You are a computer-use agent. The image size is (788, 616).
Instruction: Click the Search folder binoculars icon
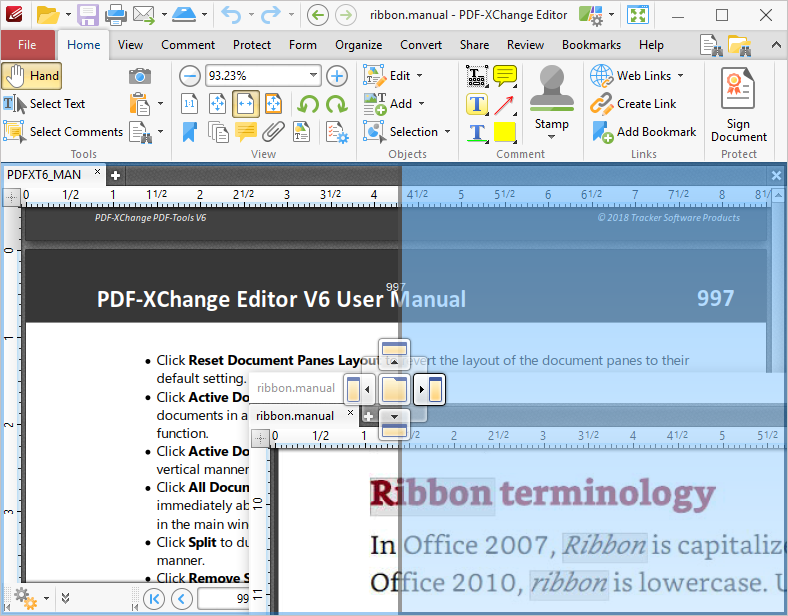739,45
